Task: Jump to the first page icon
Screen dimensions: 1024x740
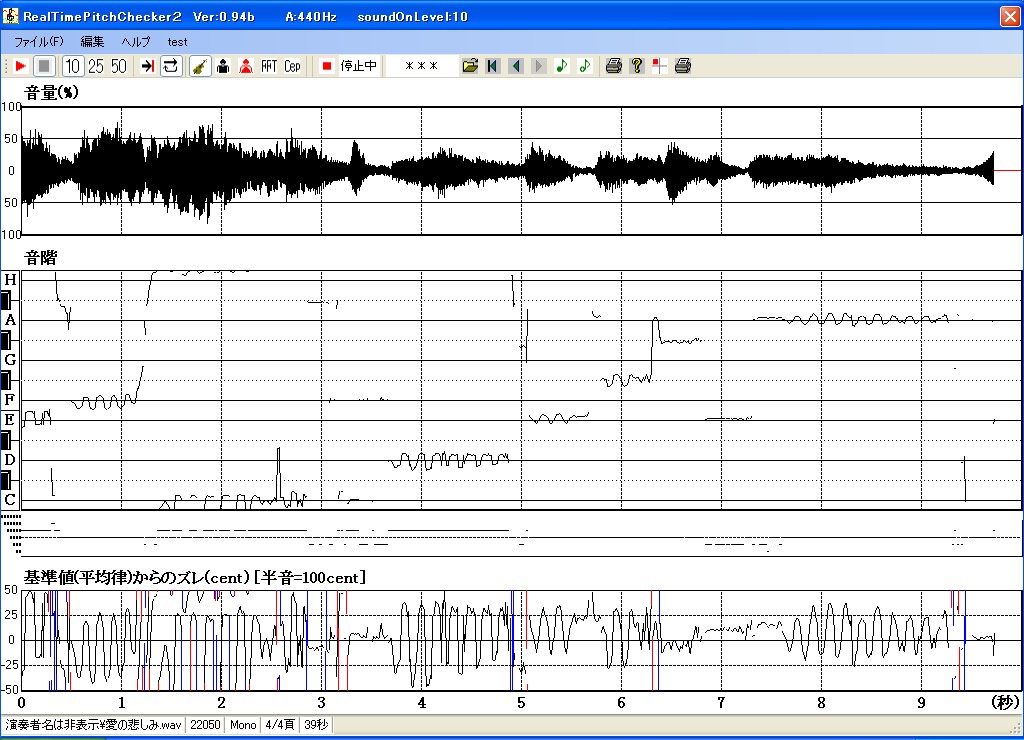Action: pyautogui.click(x=493, y=66)
